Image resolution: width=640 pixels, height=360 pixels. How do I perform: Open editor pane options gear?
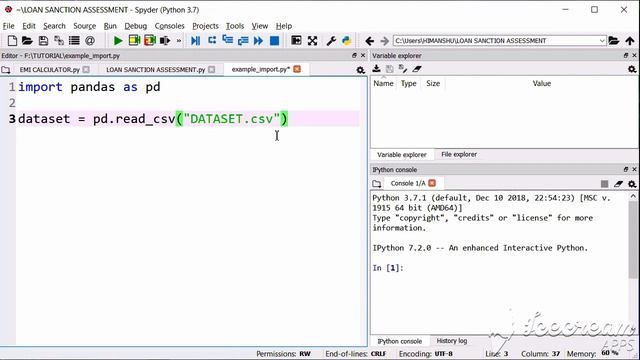point(360,70)
